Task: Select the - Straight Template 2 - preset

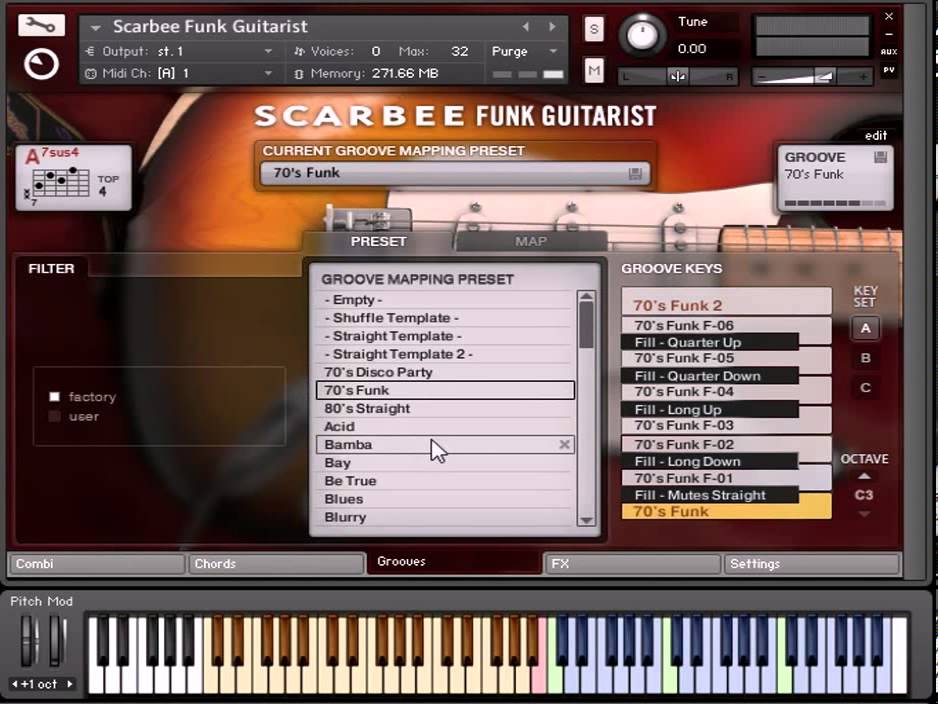Action: [445, 354]
